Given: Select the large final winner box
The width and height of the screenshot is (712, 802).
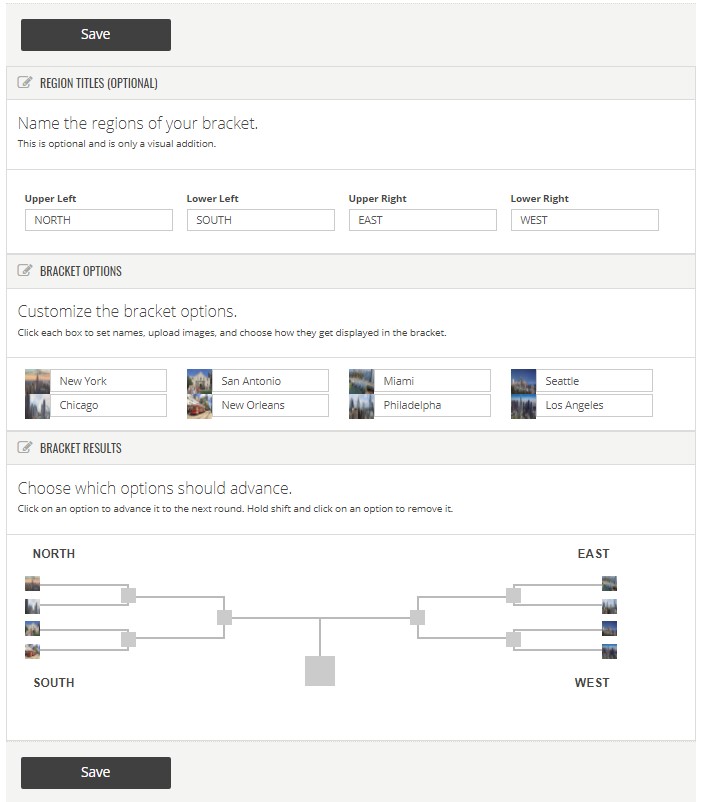Looking at the screenshot, I should [x=320, y=671].
